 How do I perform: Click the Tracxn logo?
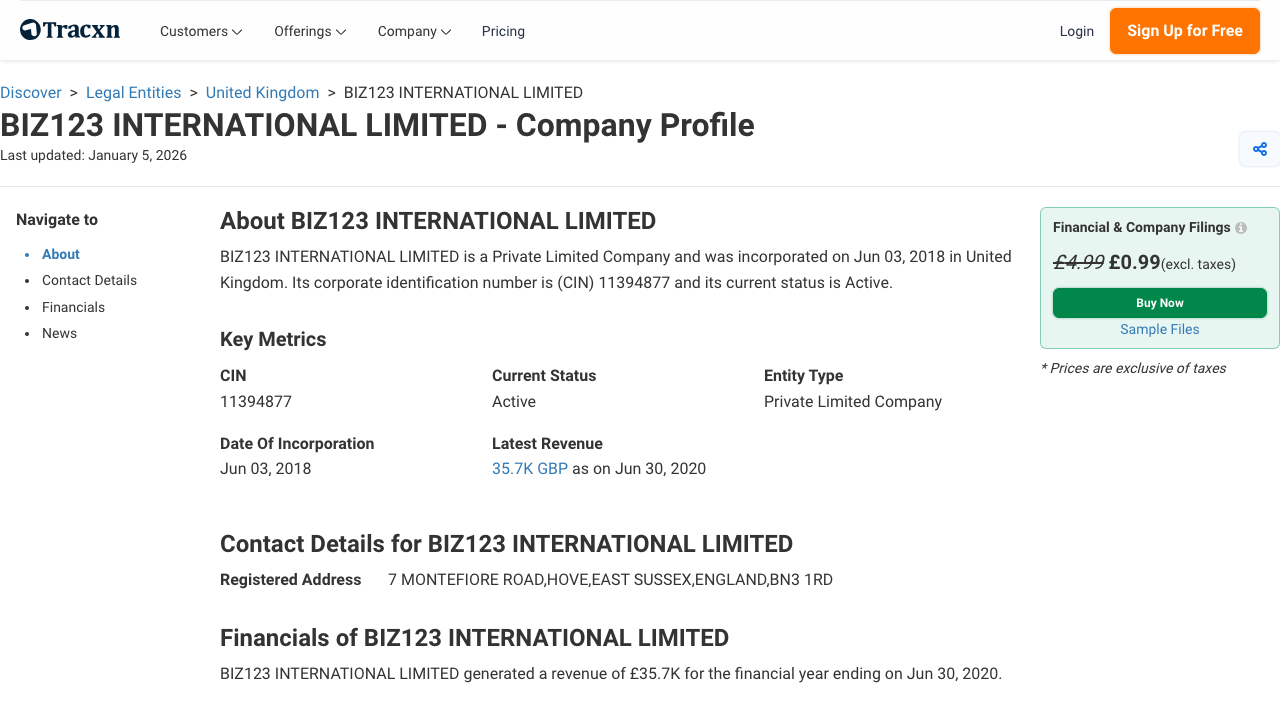pyautogui.click(x=69, y=29)
